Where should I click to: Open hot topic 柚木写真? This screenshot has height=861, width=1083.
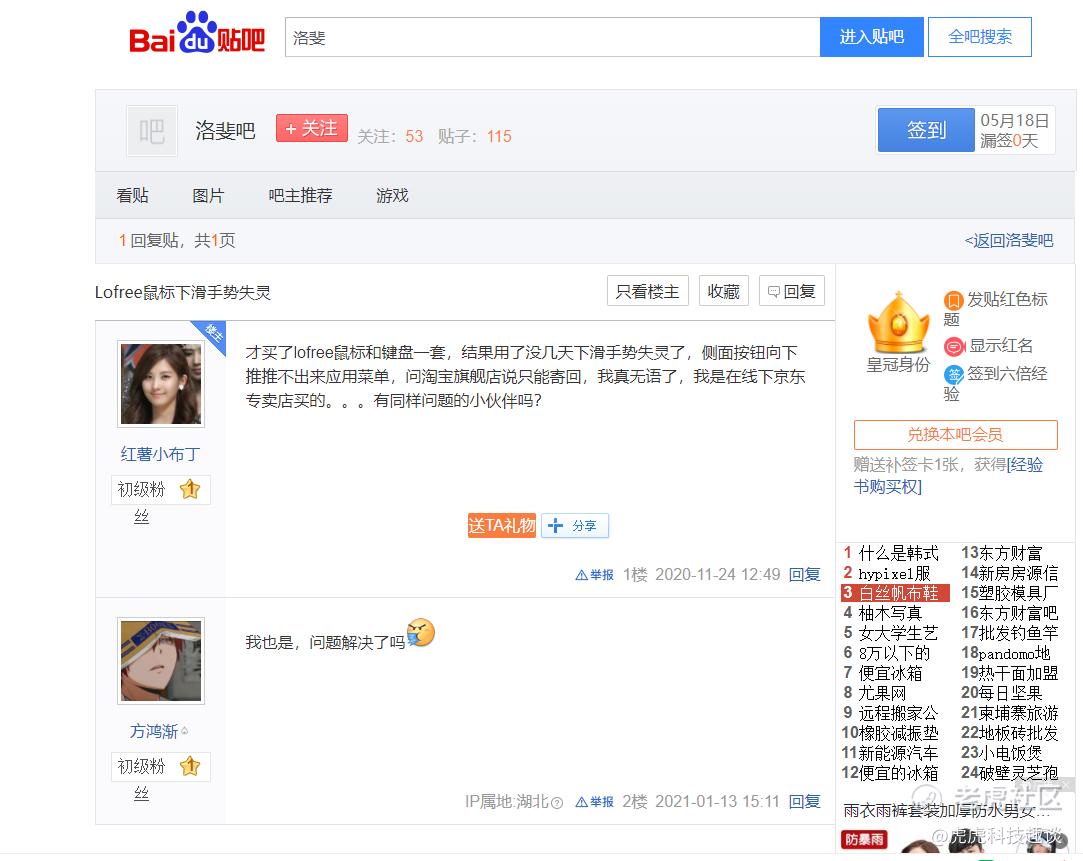coord(890,613)
